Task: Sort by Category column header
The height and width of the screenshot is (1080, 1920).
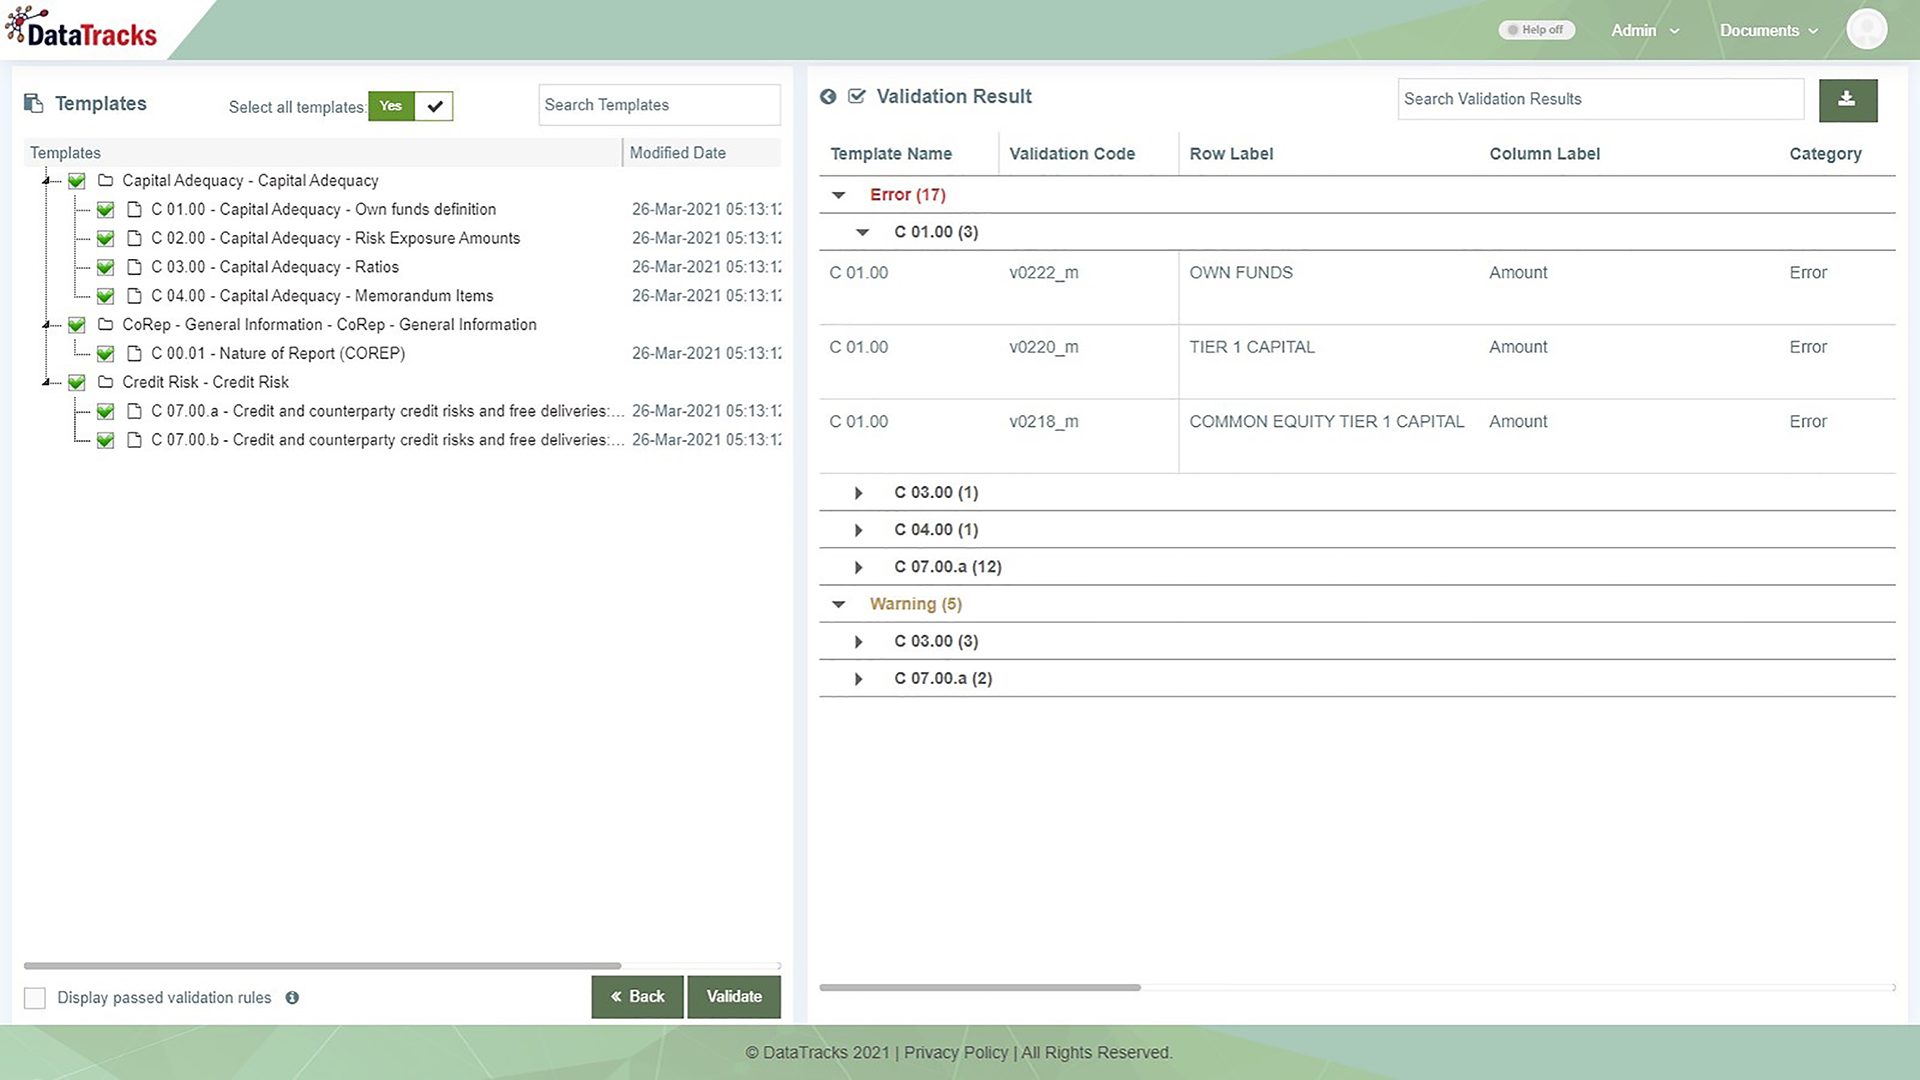Action: 1825,154
